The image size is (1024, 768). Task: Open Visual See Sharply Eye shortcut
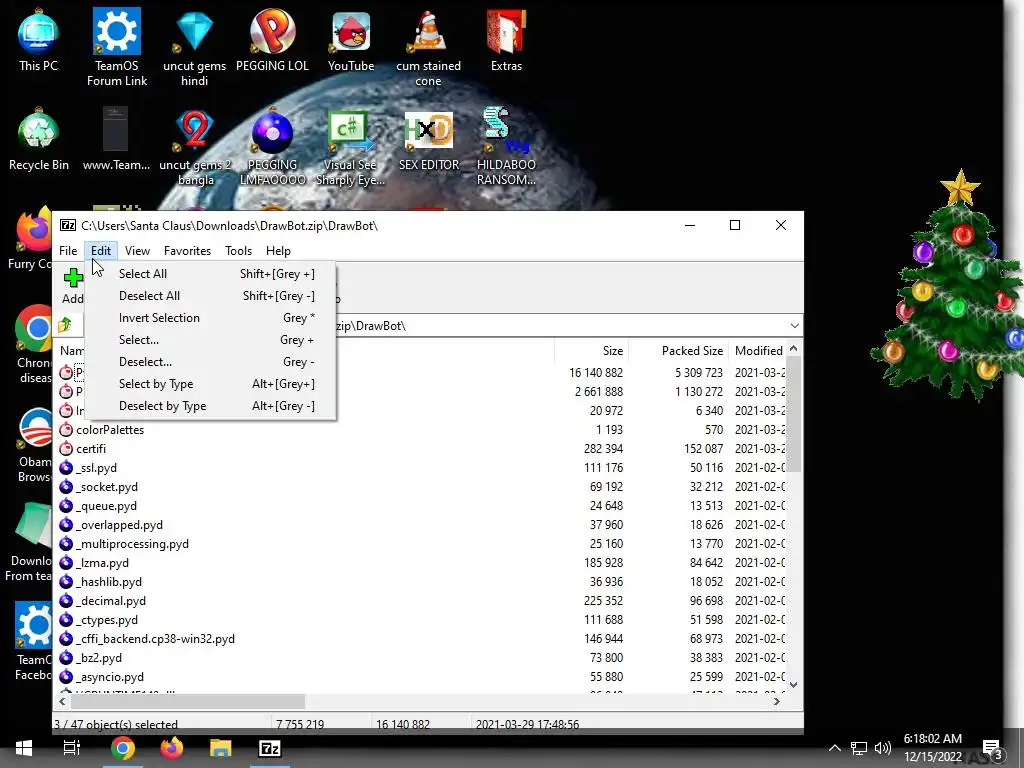(x=350, y=148)
